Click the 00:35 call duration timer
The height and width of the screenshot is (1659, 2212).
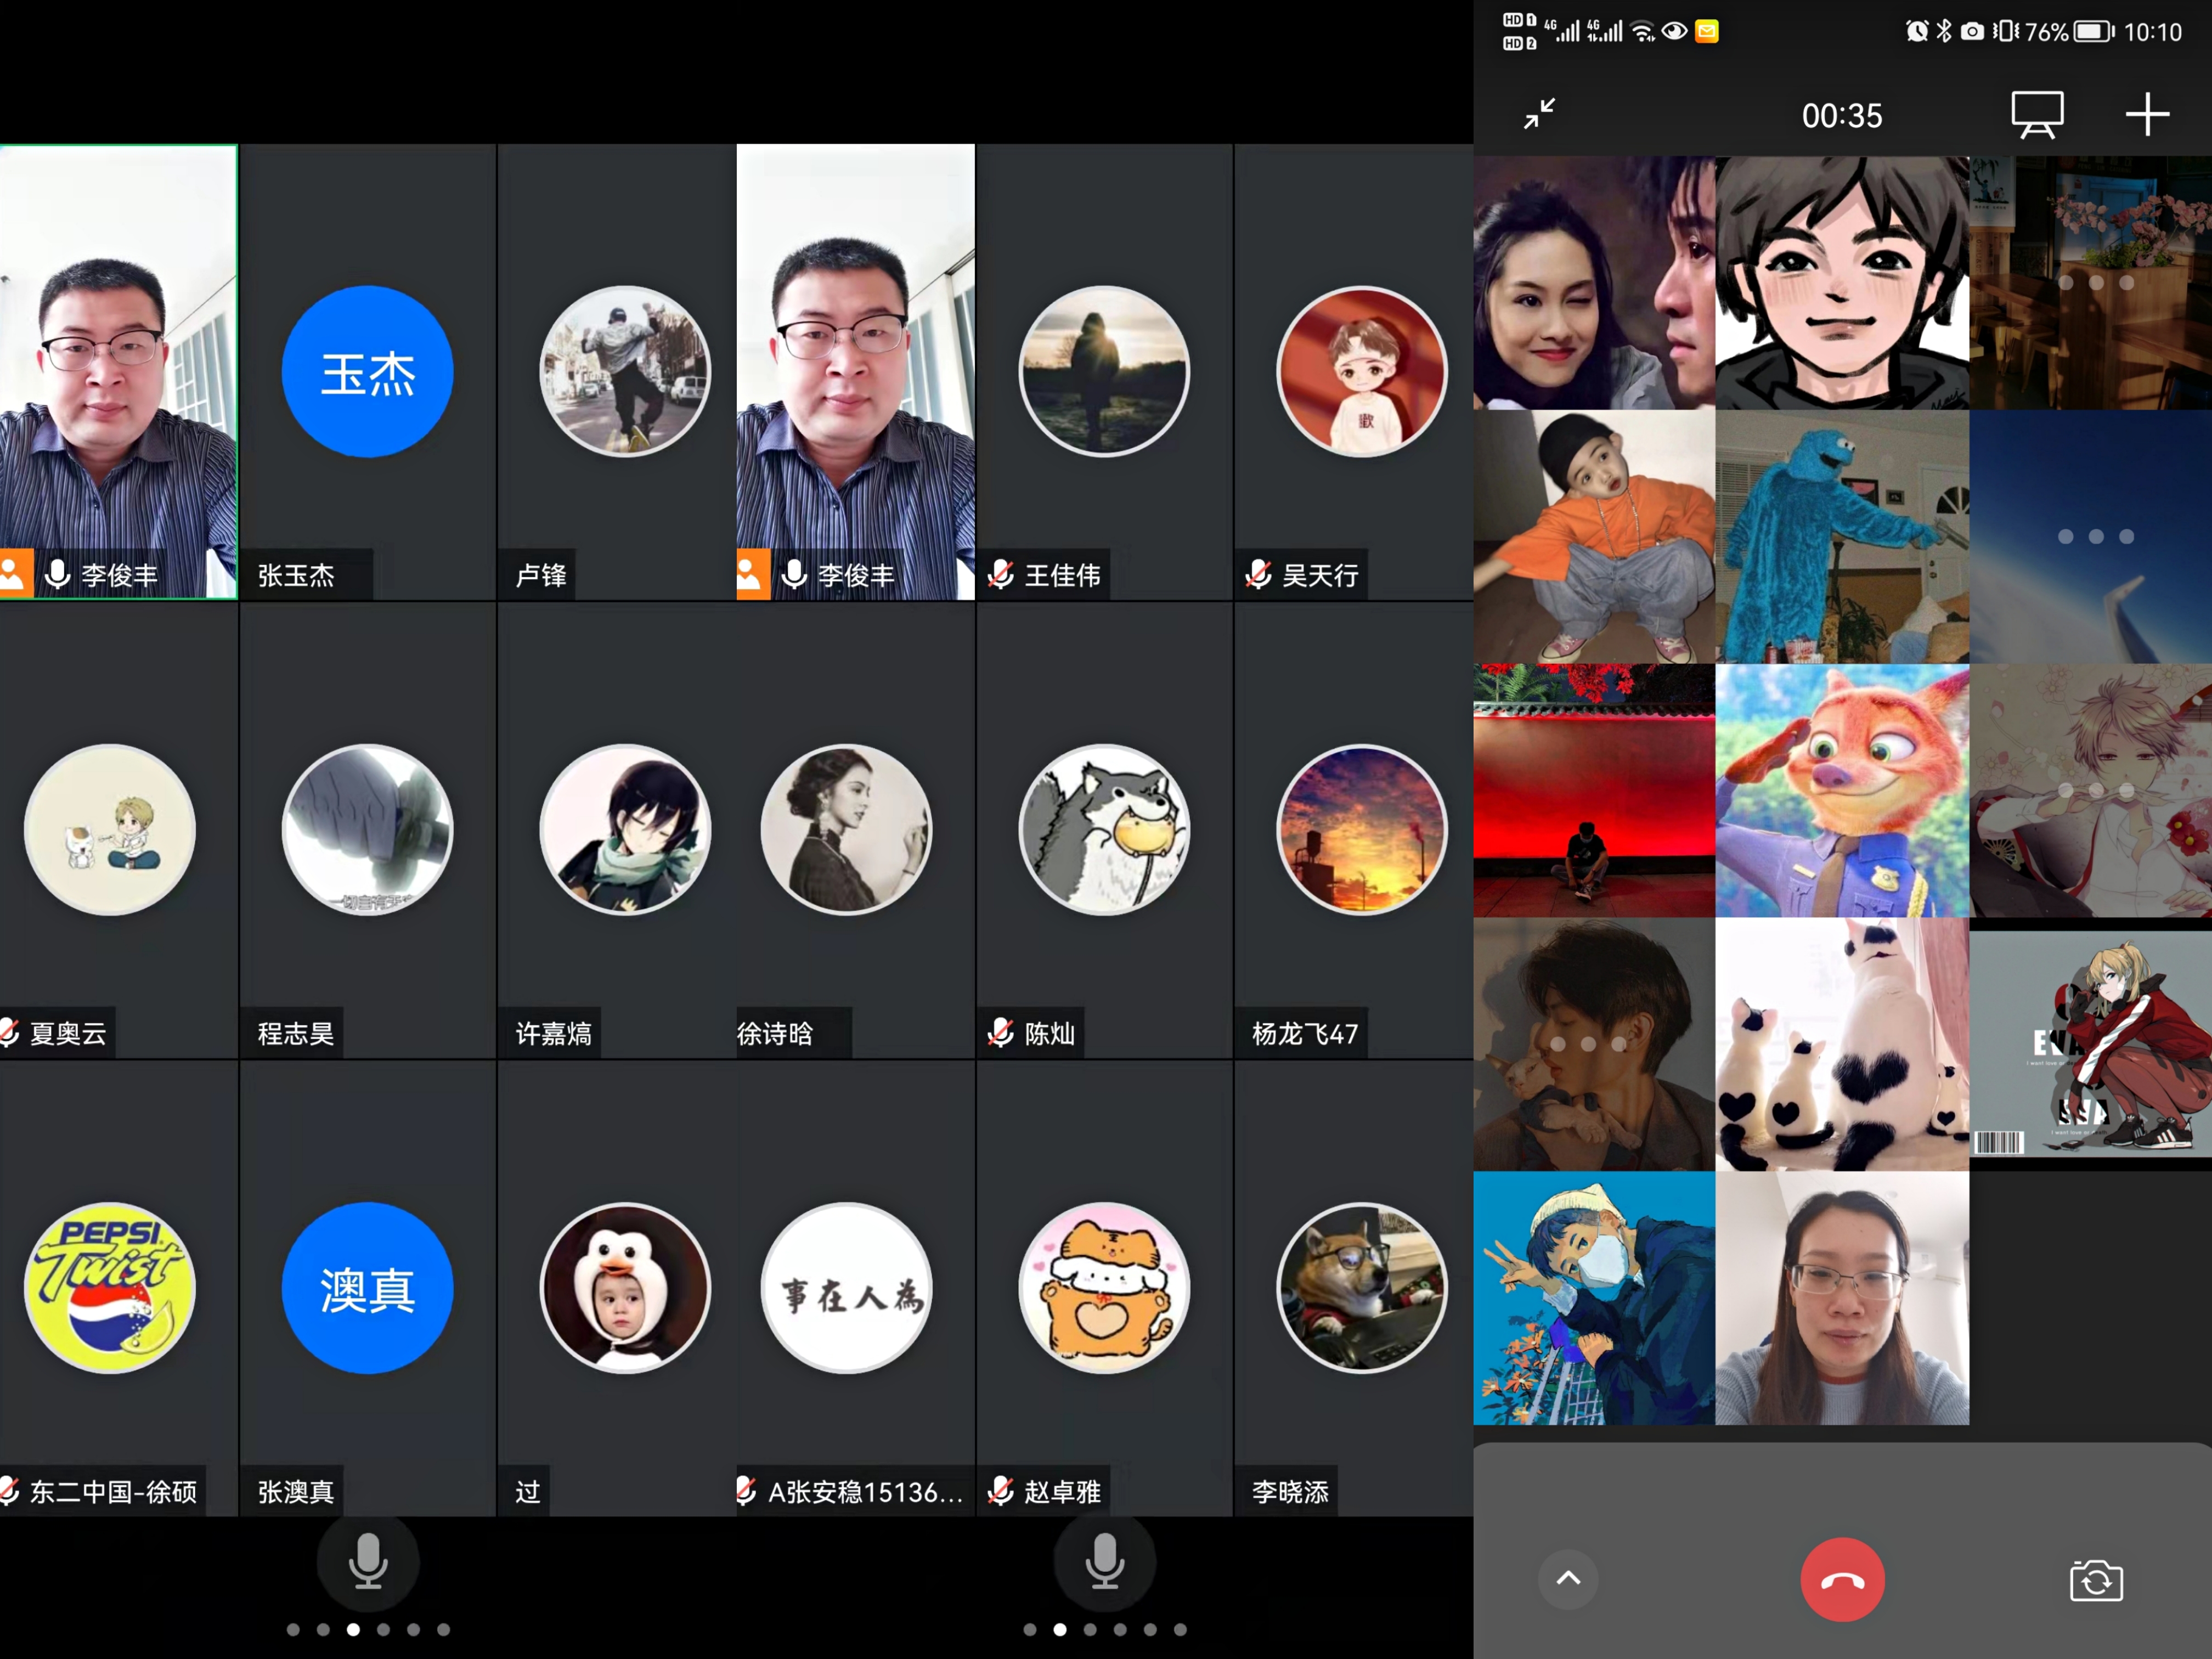[1841, 116]
